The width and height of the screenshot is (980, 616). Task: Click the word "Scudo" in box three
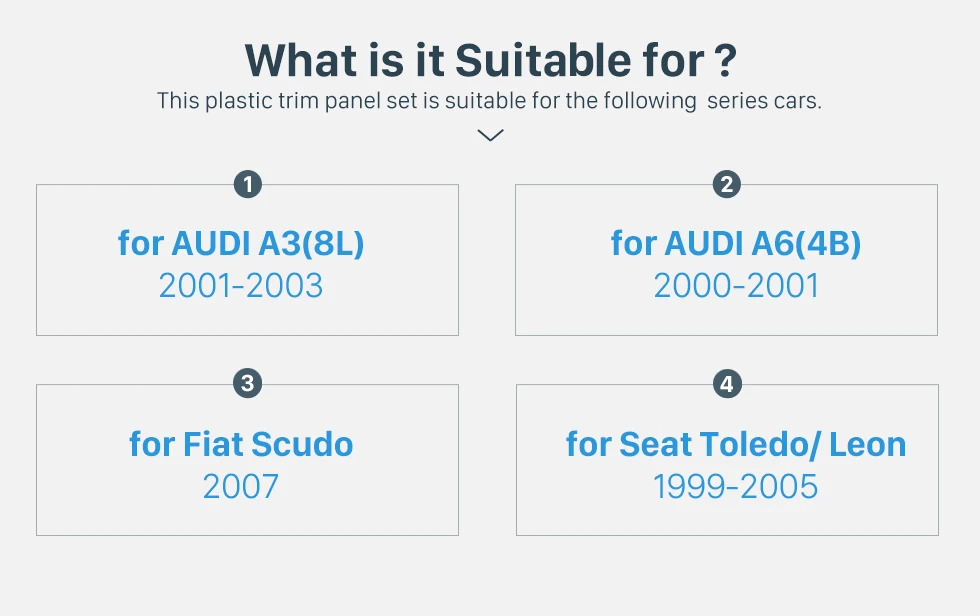click(x=302, y=444)
